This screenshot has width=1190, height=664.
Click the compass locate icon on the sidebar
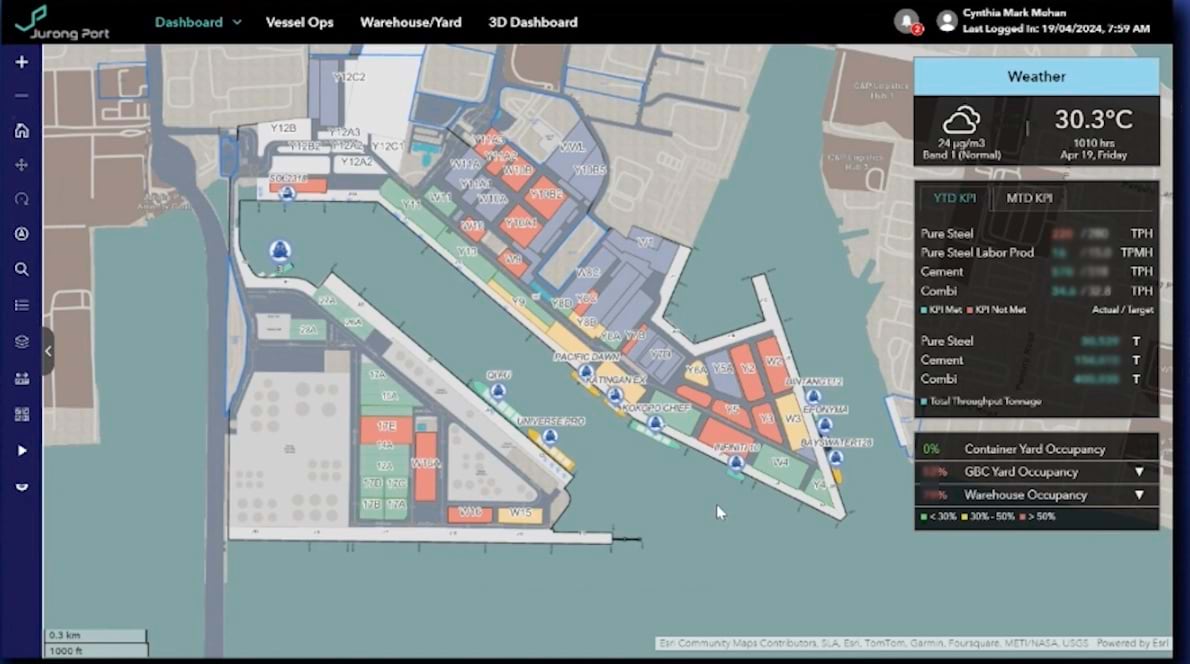(21, 233)
